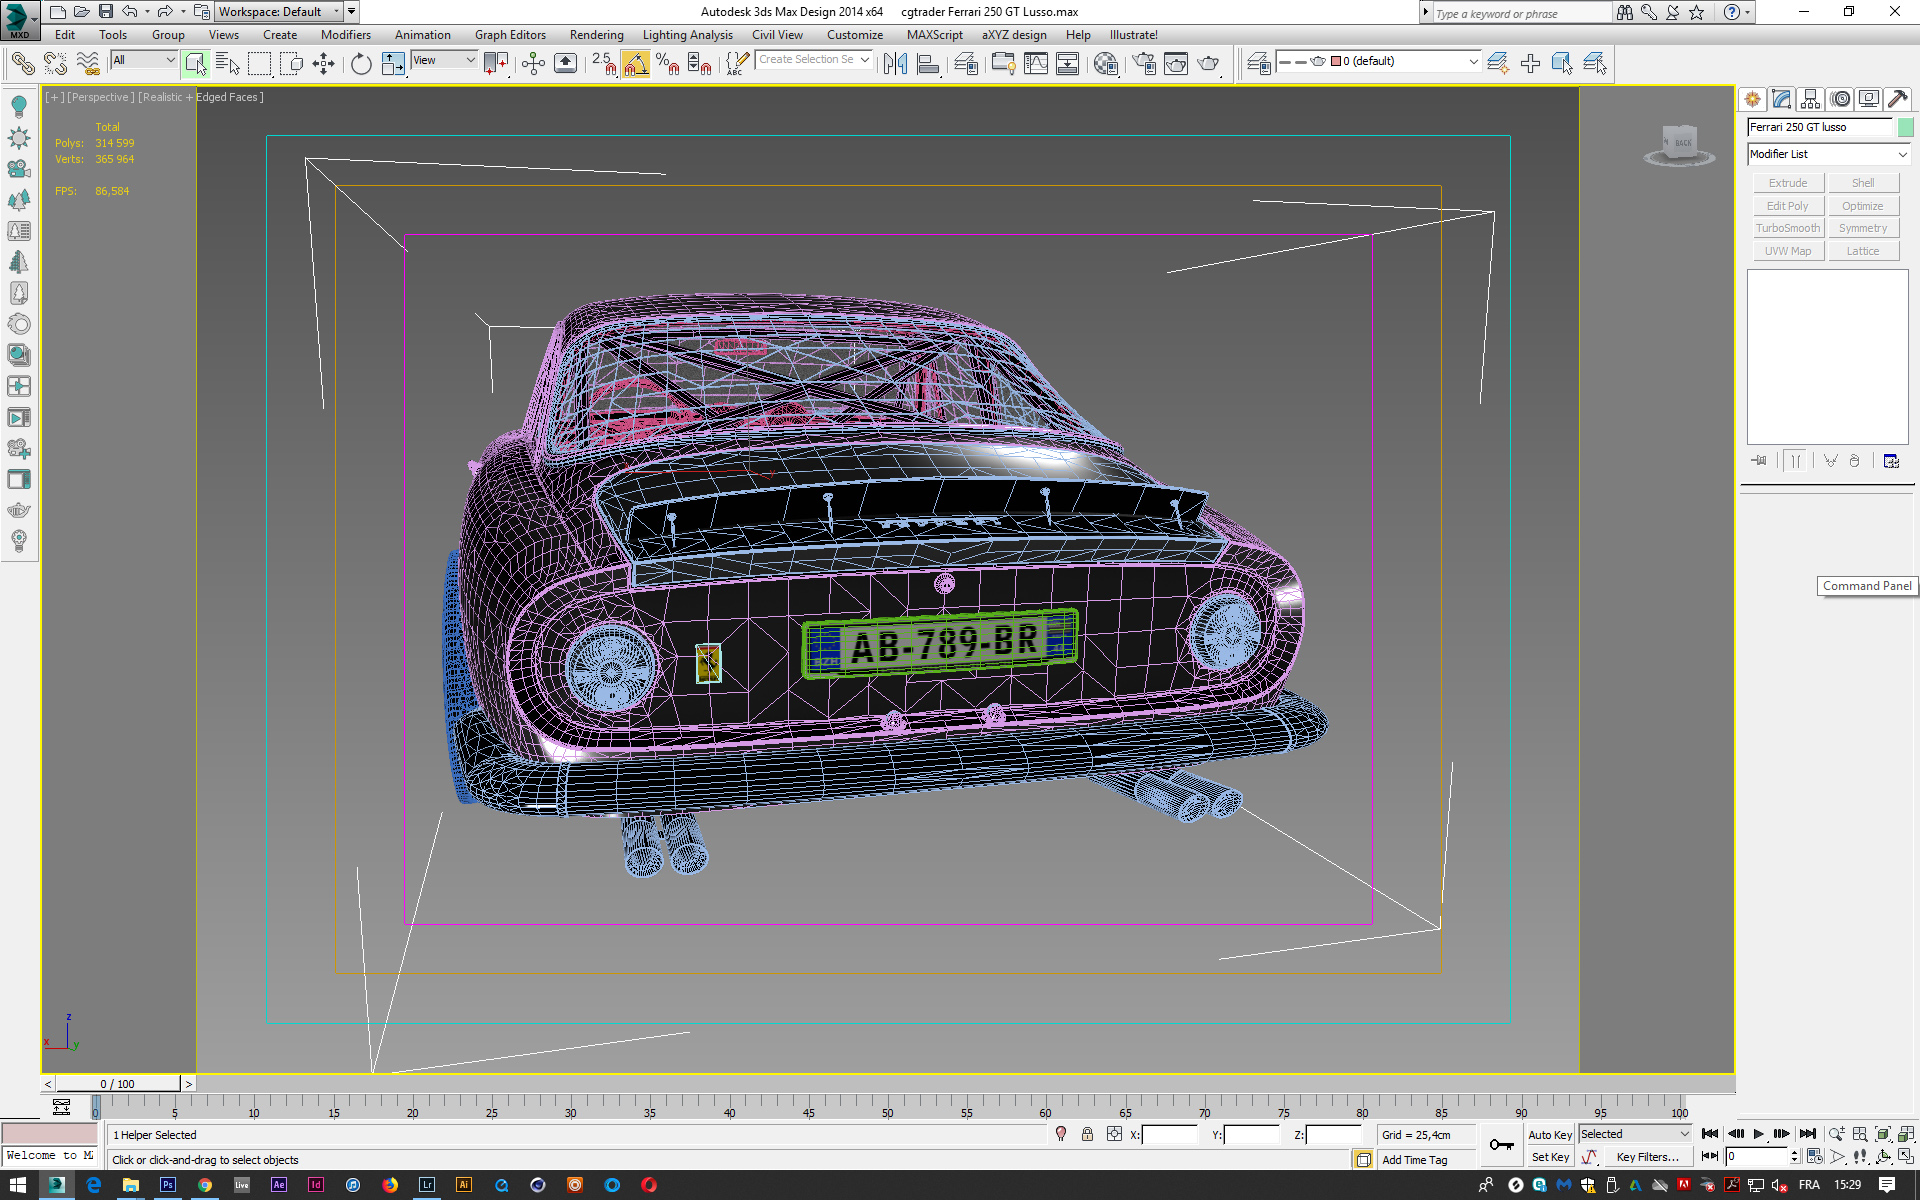Open the Workspace Default dropdown
The width and height of the screenshot is (1920, 1200).
[x=279, y=12]
